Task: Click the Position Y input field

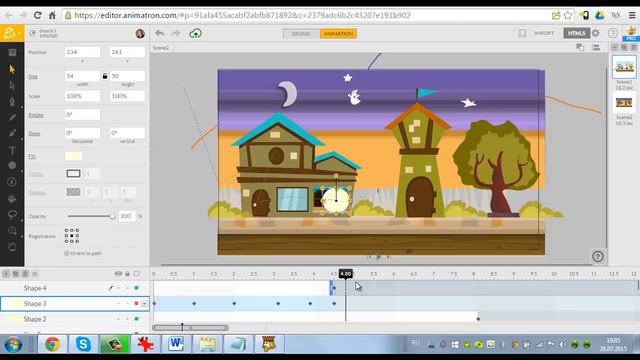Action: 127,52
